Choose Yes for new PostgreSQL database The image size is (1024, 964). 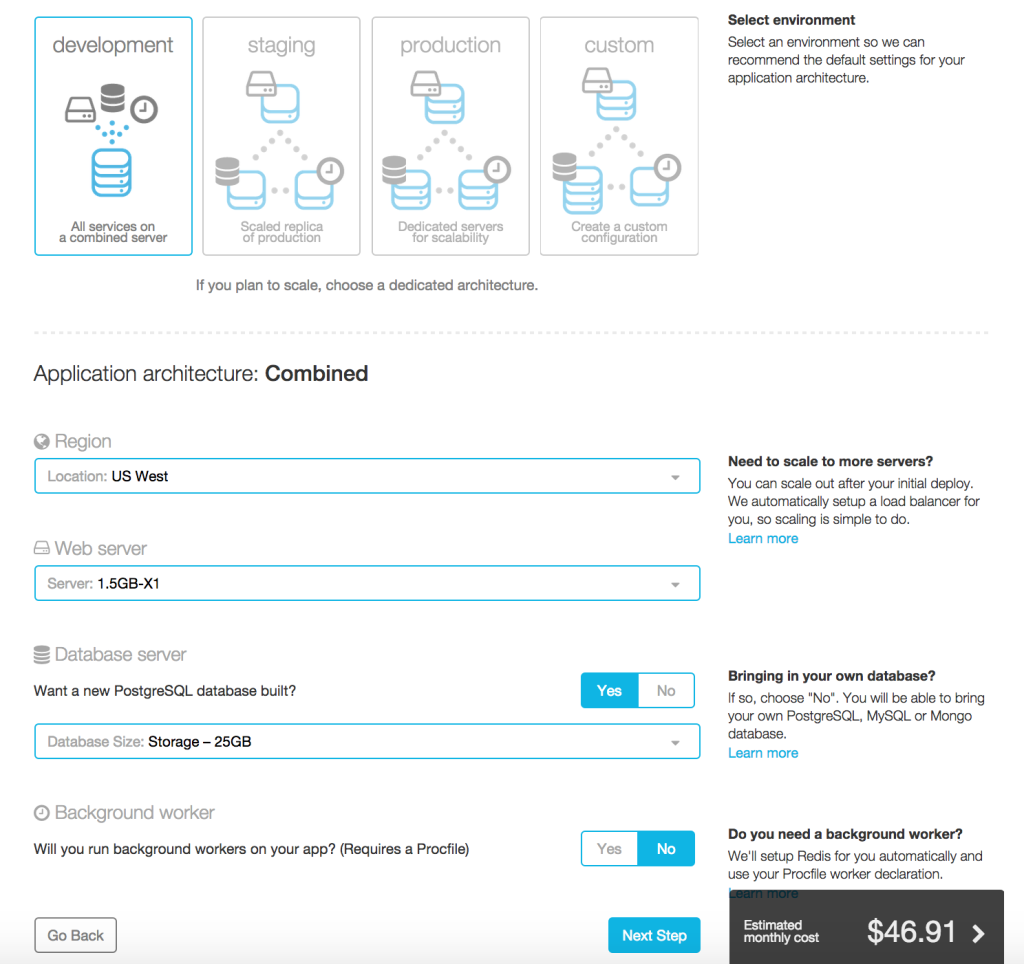[609, 691]
